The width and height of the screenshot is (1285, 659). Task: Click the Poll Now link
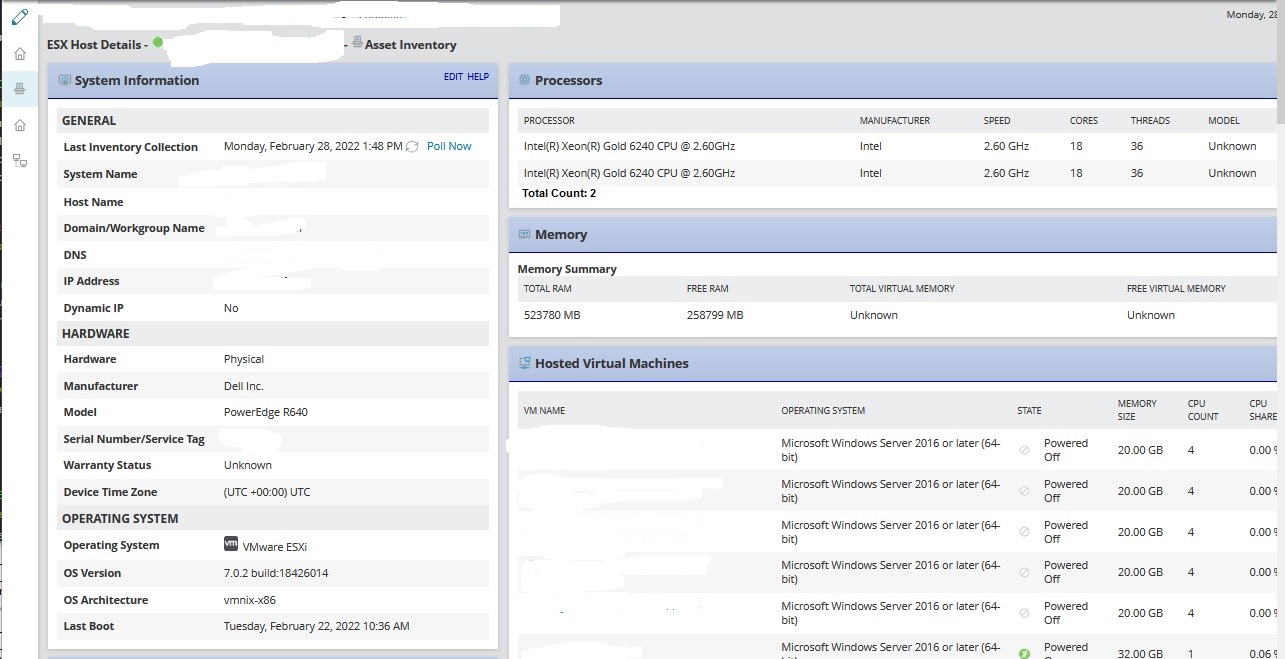pos(449,146)
